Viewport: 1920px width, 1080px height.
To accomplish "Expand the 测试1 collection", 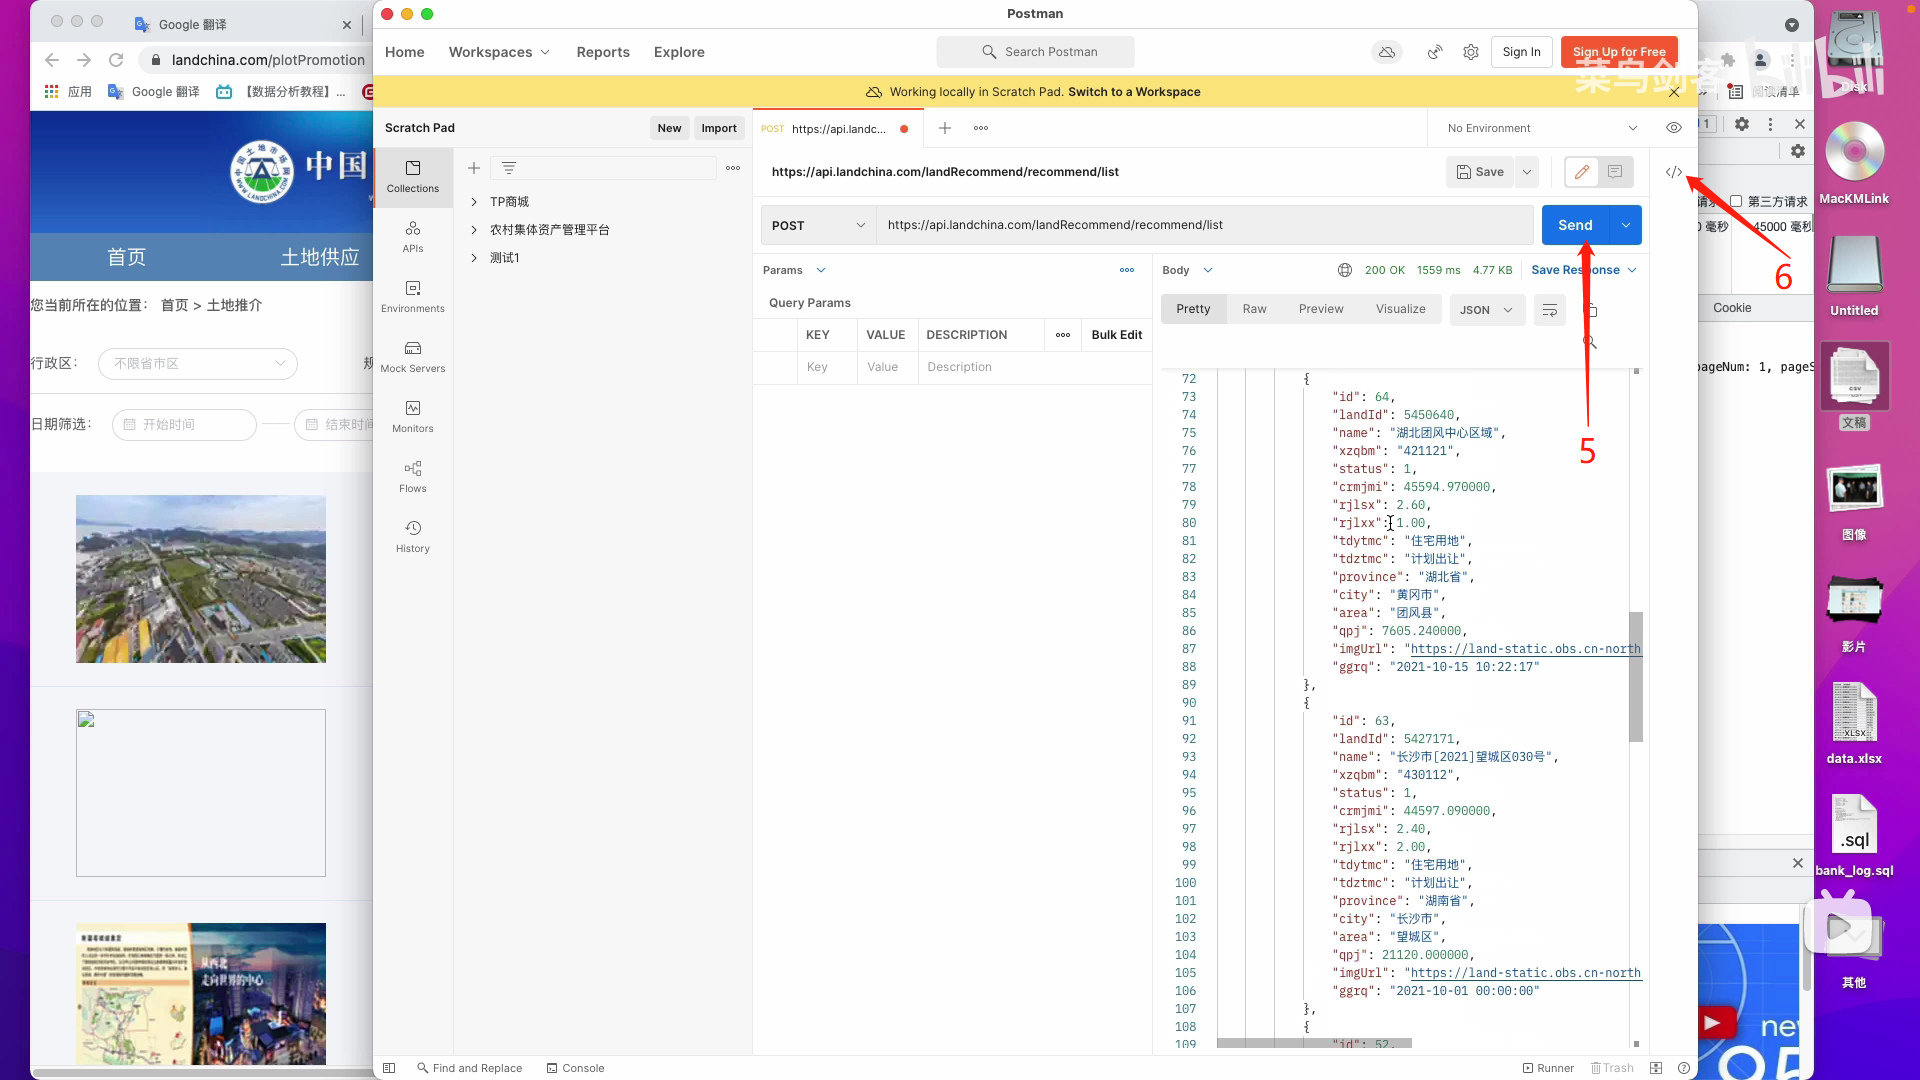I will (474, 258).
